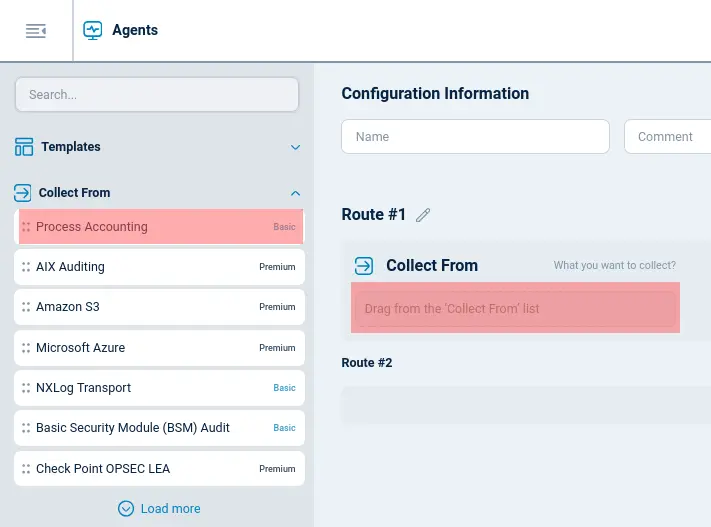Click the Collect From arrow icon in sidebar

(x=23, y=193)
